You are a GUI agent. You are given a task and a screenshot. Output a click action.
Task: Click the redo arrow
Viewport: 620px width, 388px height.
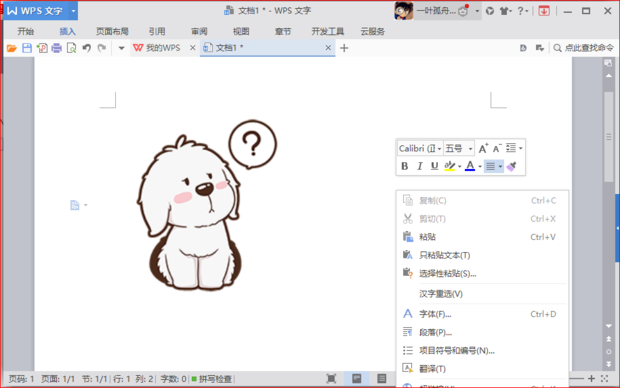[x=102, y=48]
